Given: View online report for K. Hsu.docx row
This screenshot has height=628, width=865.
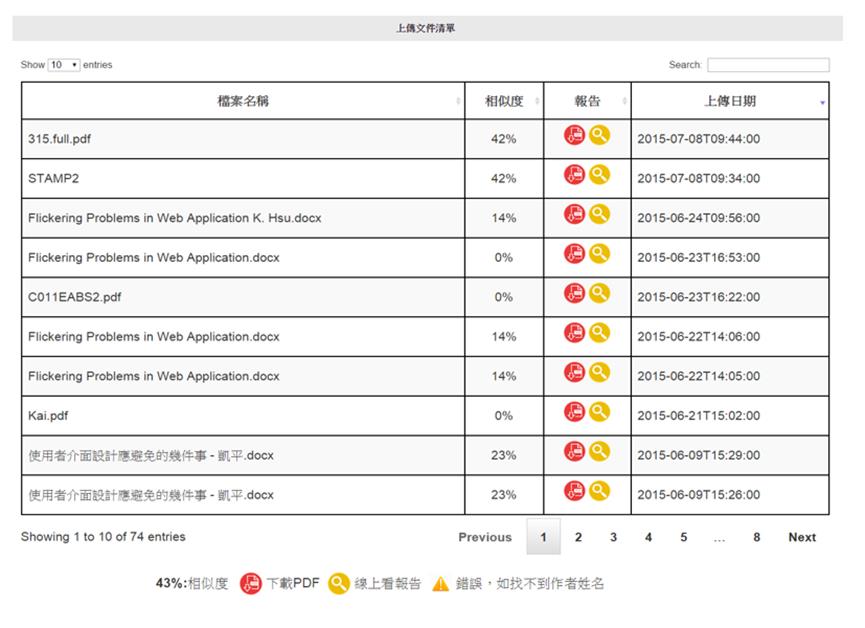Looking at the screenshot, I should click(599, 214).
